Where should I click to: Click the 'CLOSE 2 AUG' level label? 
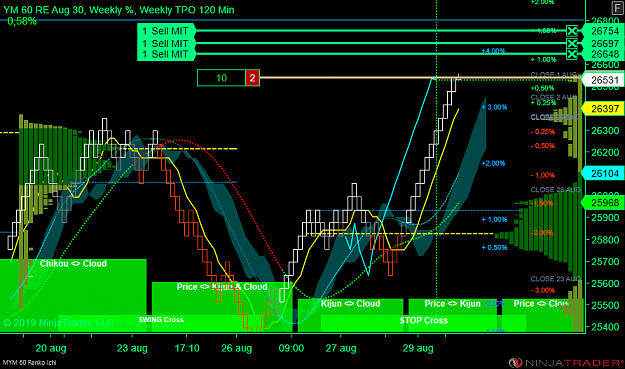click(553, 97)
